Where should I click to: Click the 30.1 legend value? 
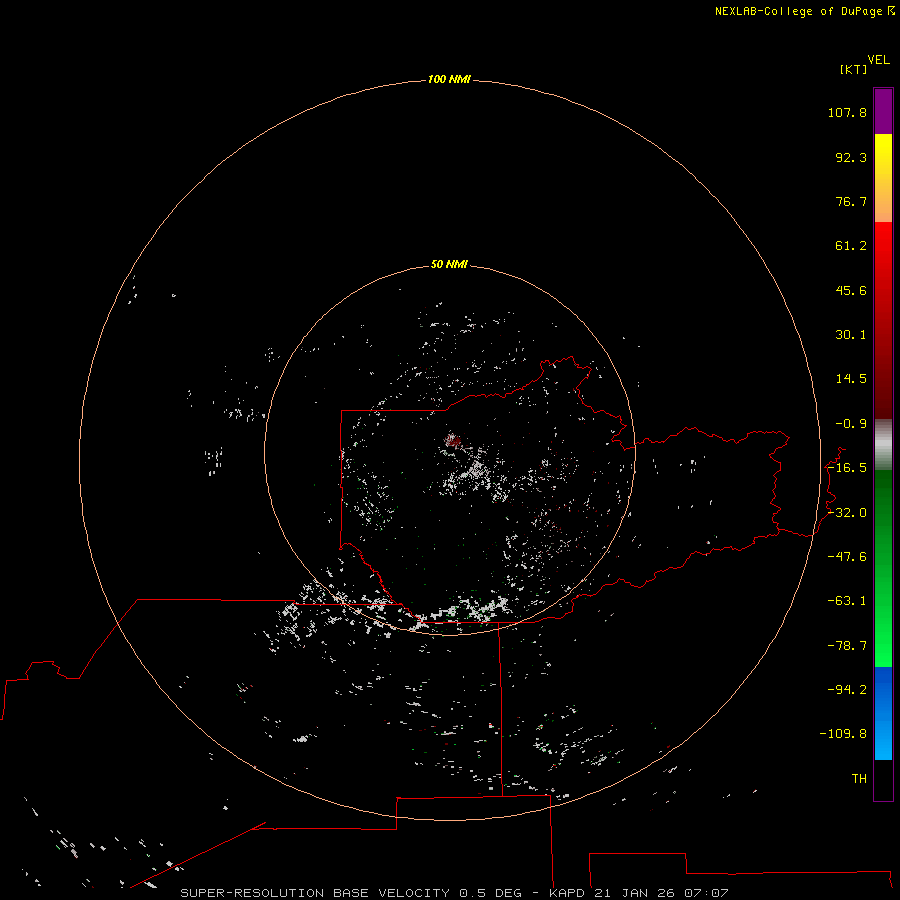pyautogui.click(x=851, y=335)
